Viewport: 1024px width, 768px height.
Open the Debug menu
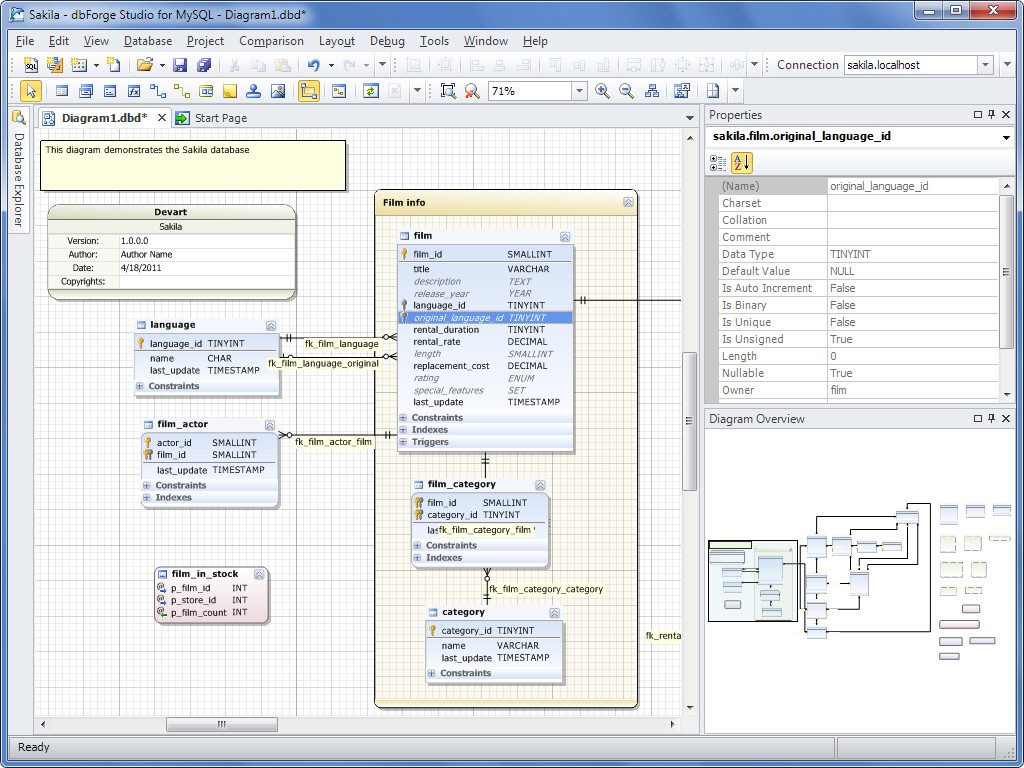[x=387, y=40]
